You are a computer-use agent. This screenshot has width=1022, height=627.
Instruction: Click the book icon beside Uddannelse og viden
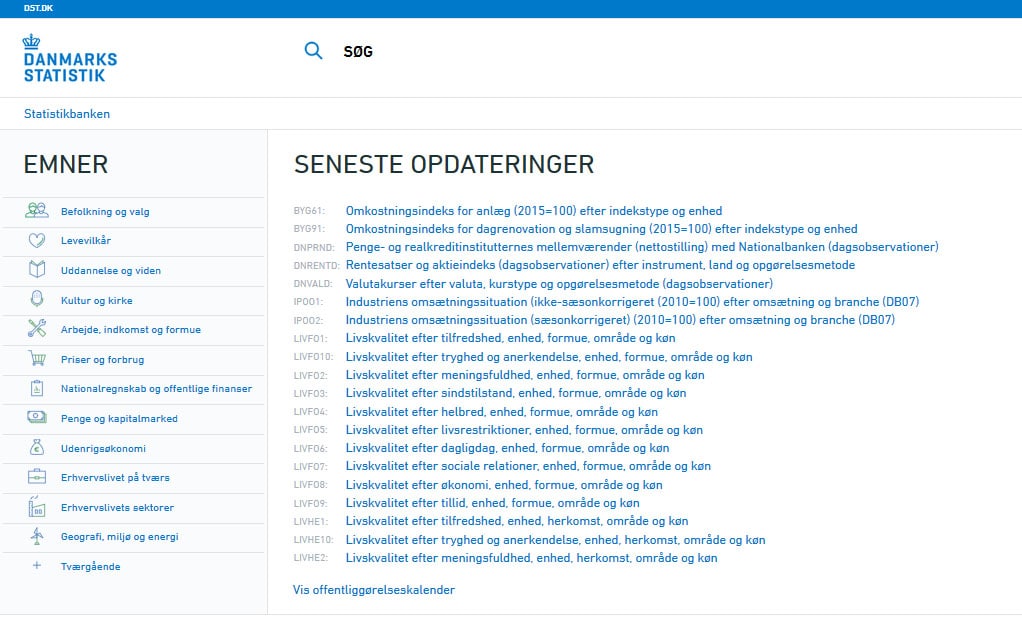38,270
